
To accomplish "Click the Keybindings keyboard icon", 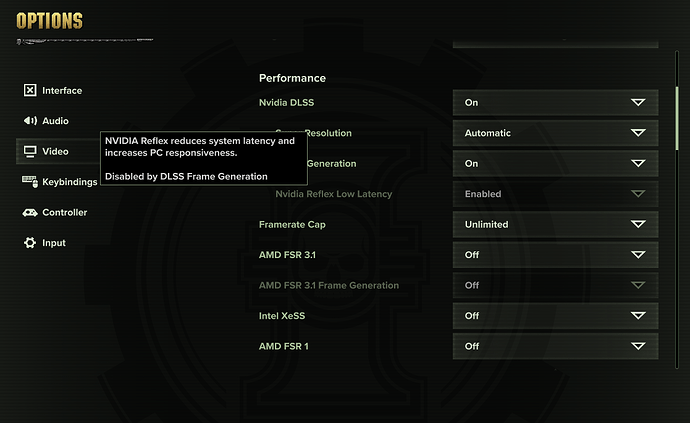I will (30, 182).
